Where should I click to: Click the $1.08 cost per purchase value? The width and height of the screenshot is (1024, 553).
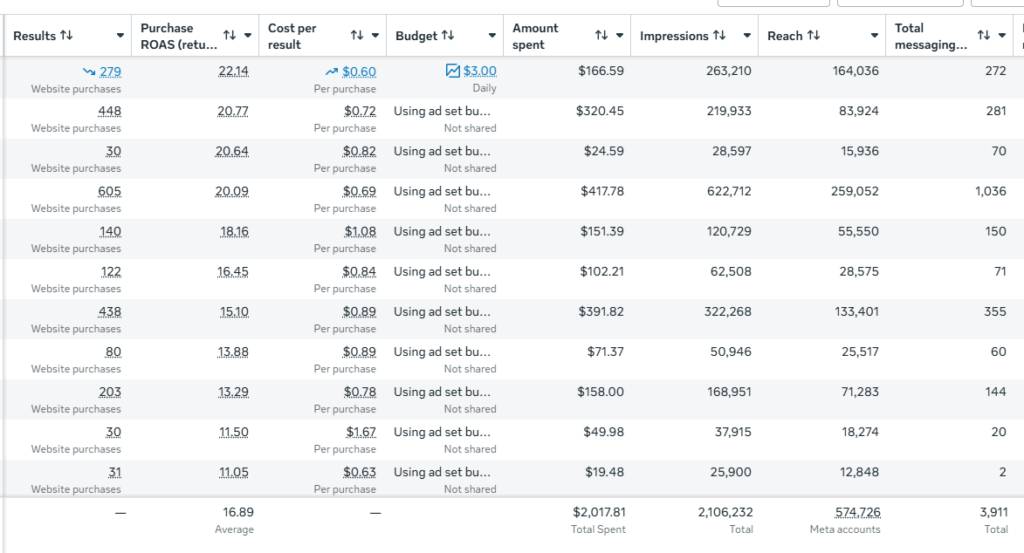(x=360, y=232)
